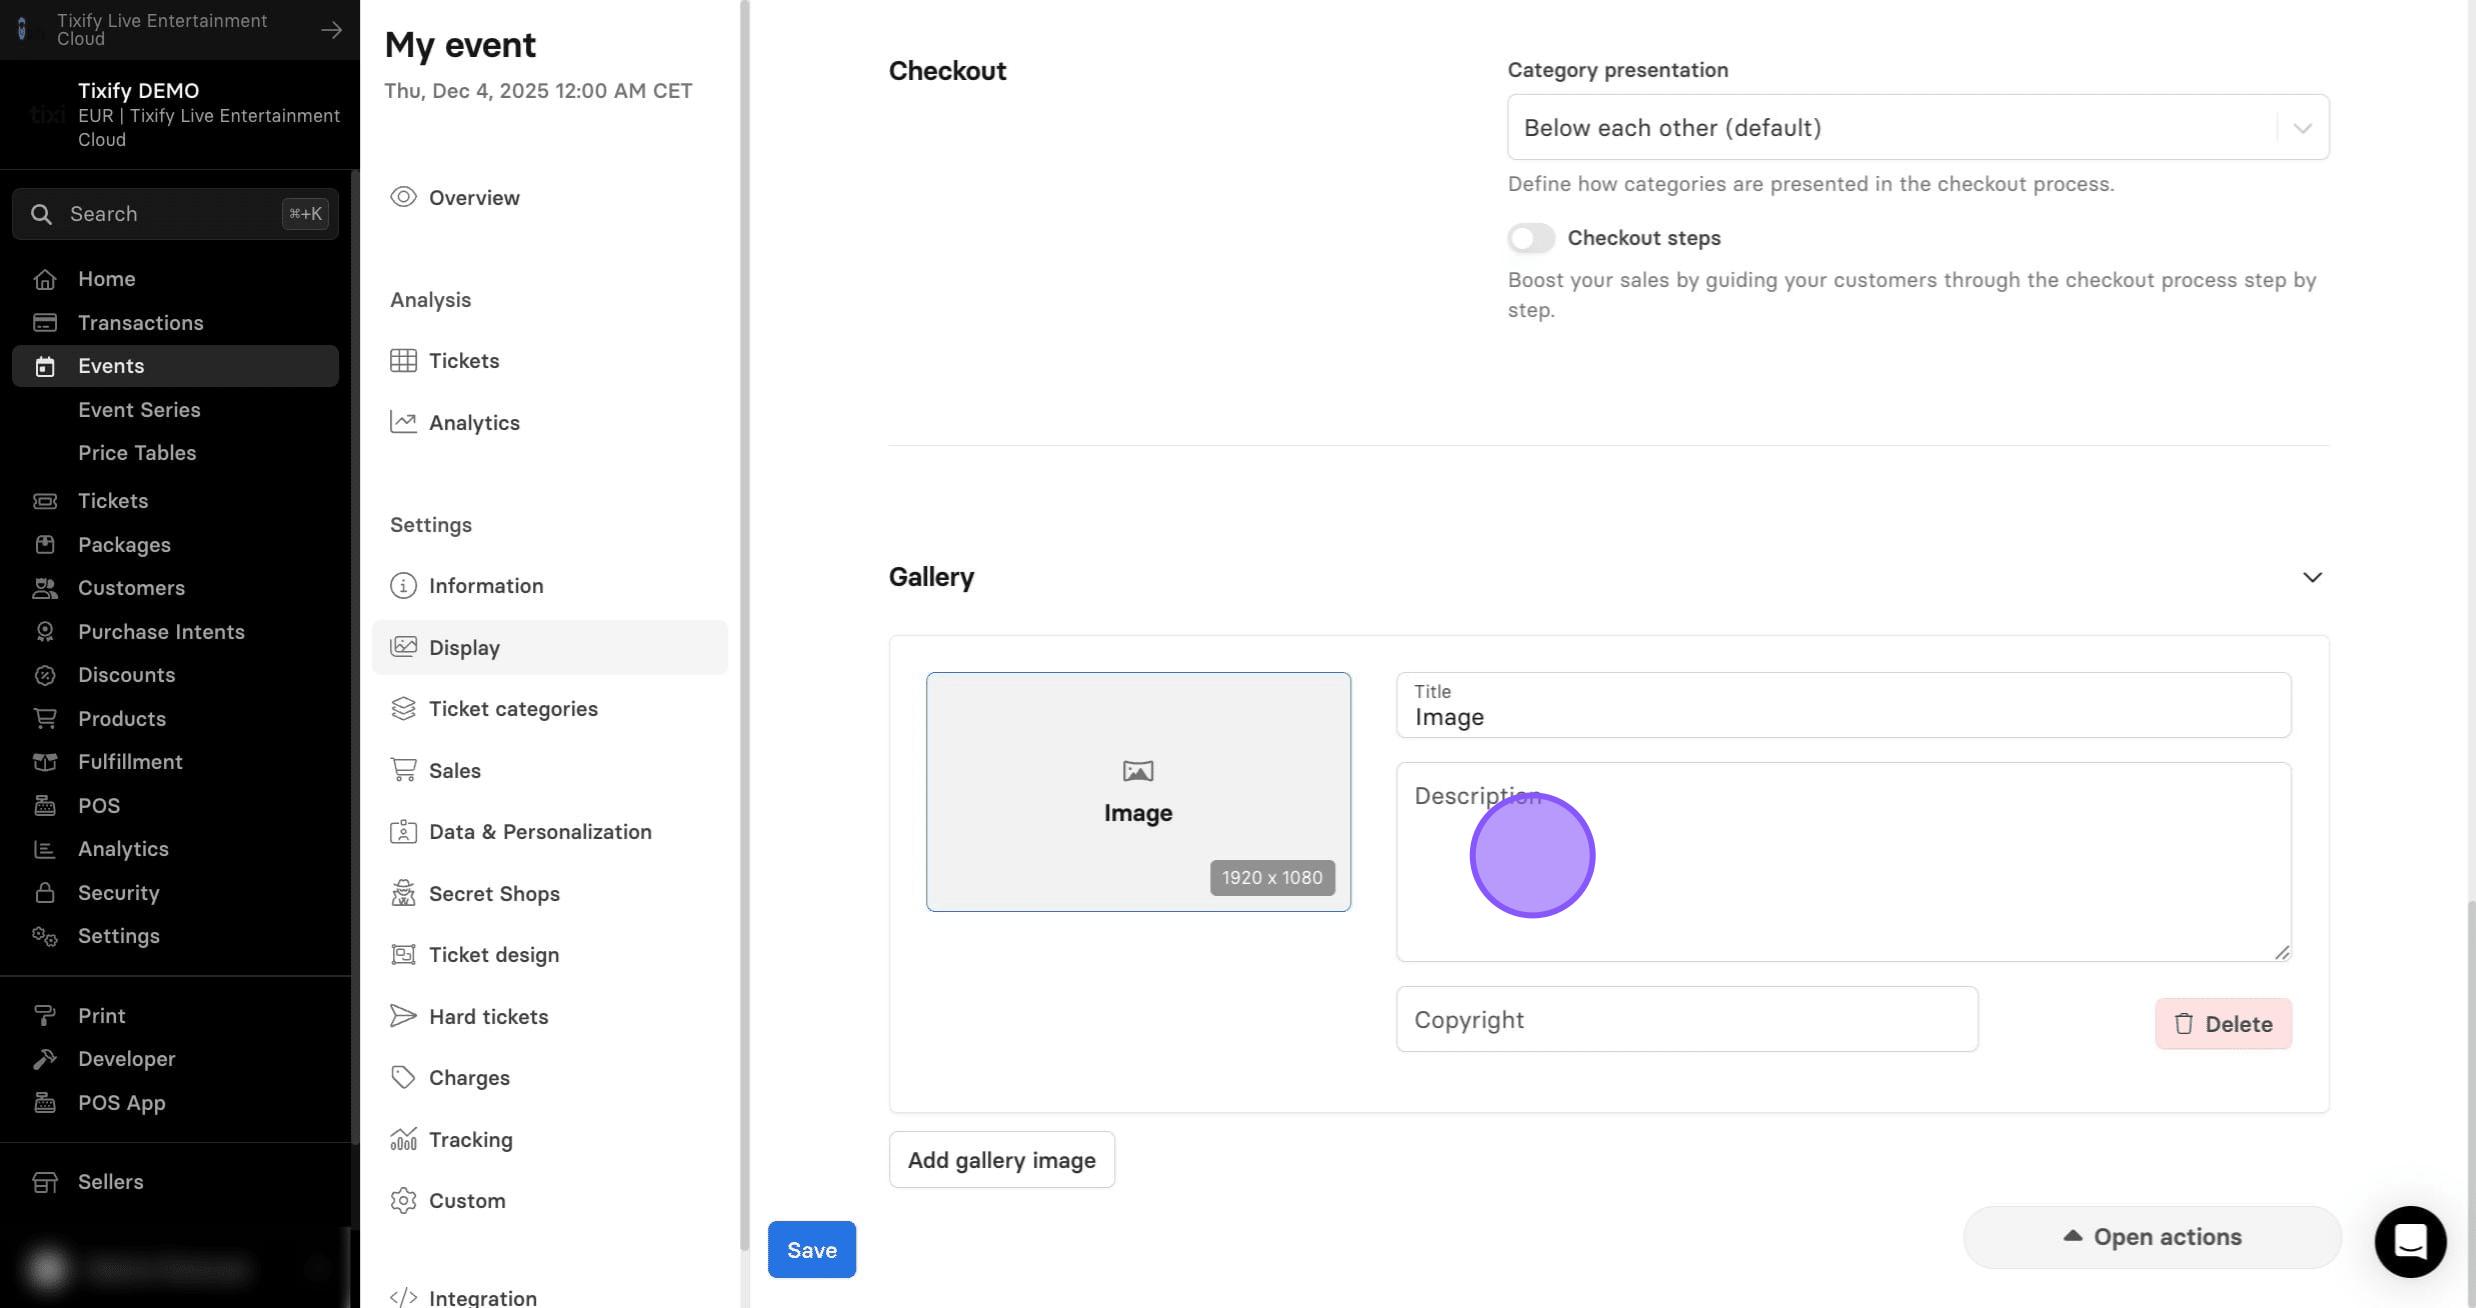Select the Ticket design menu item
Image resolution: width=2476 pixels, height=1308 pixels.
[549, 955]
